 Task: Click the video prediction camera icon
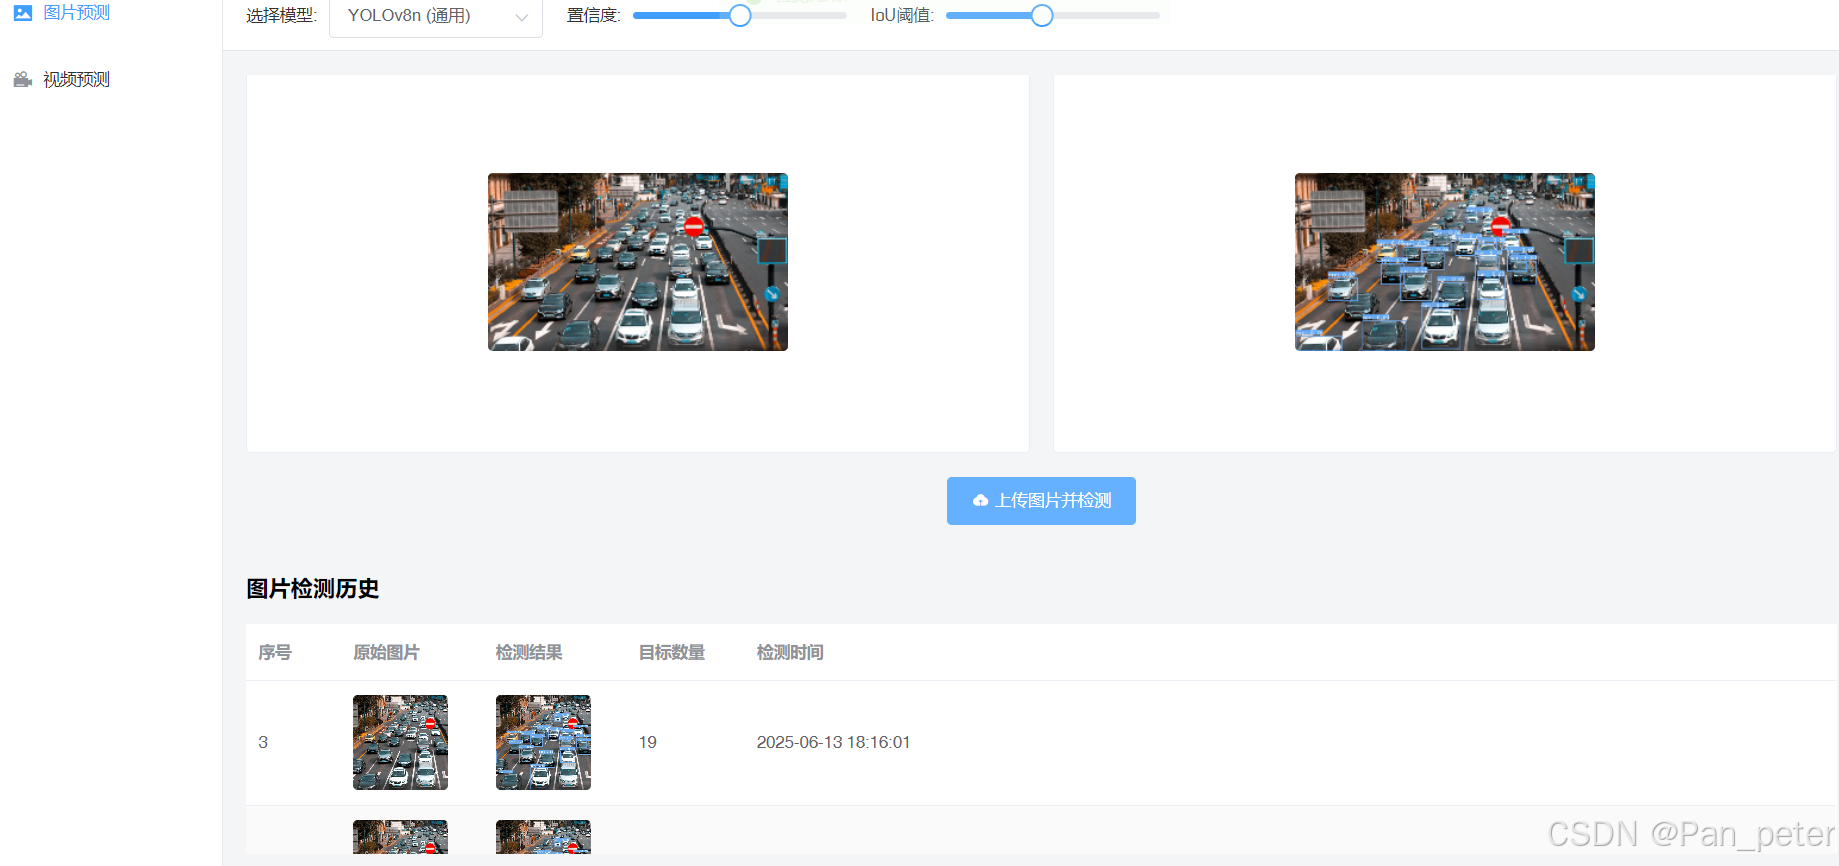pyautogui.click(x=23, y=79)
